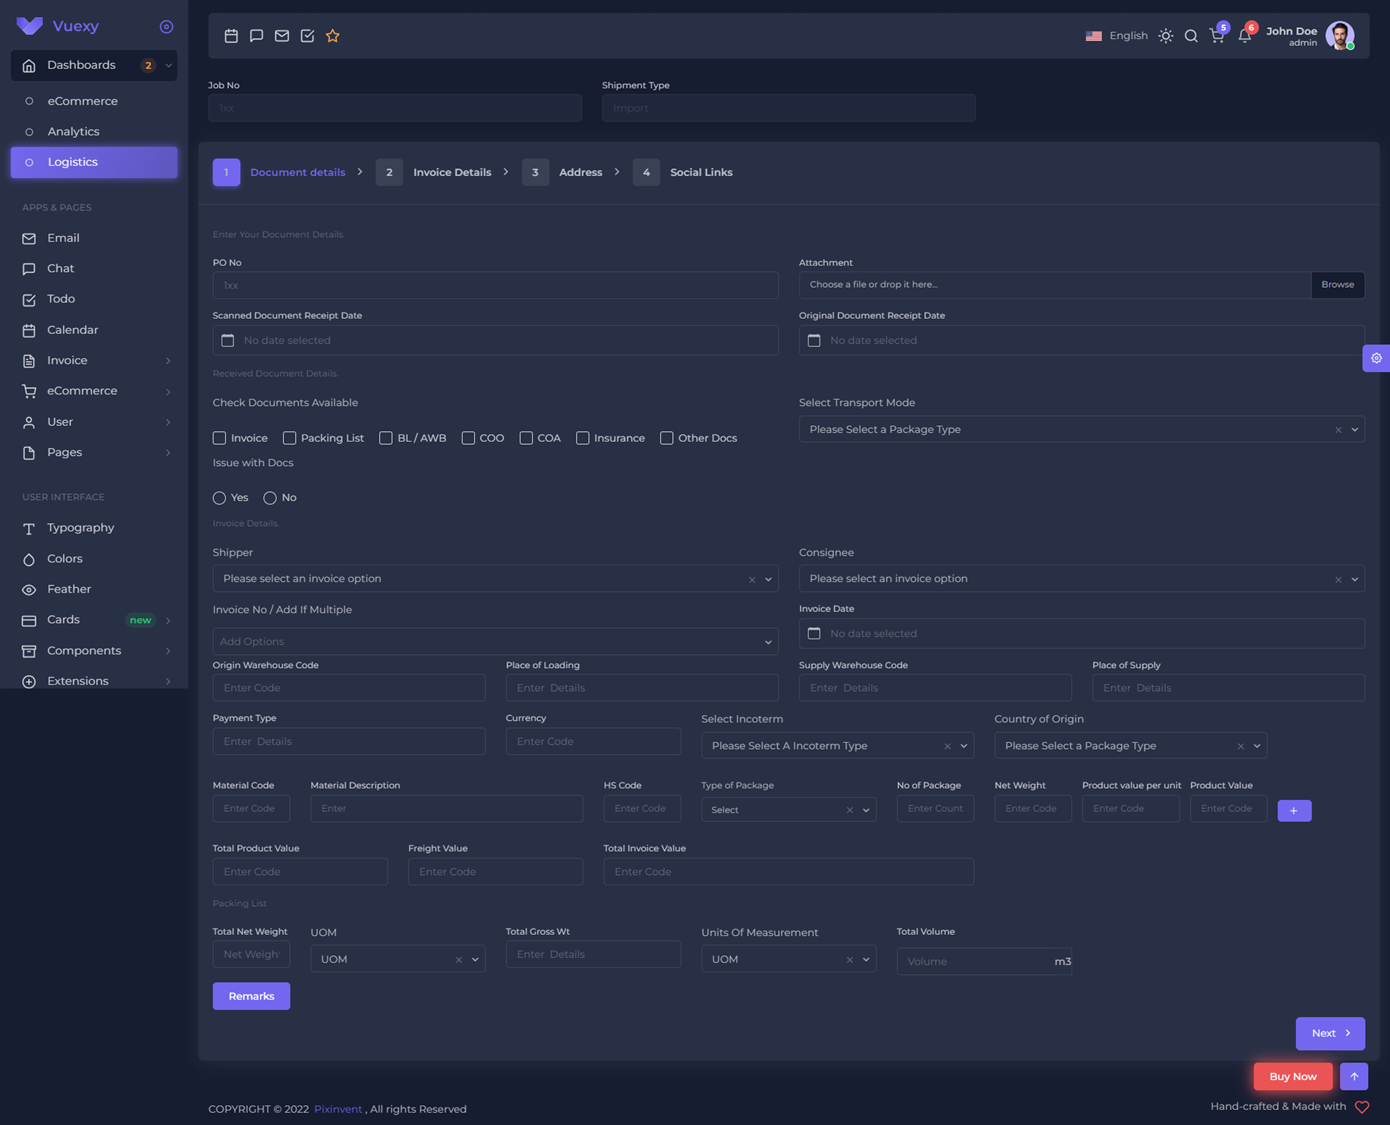Click the purple settings gear on right edge
The image size is (1390, 1125).
(x=1376, y=358)
